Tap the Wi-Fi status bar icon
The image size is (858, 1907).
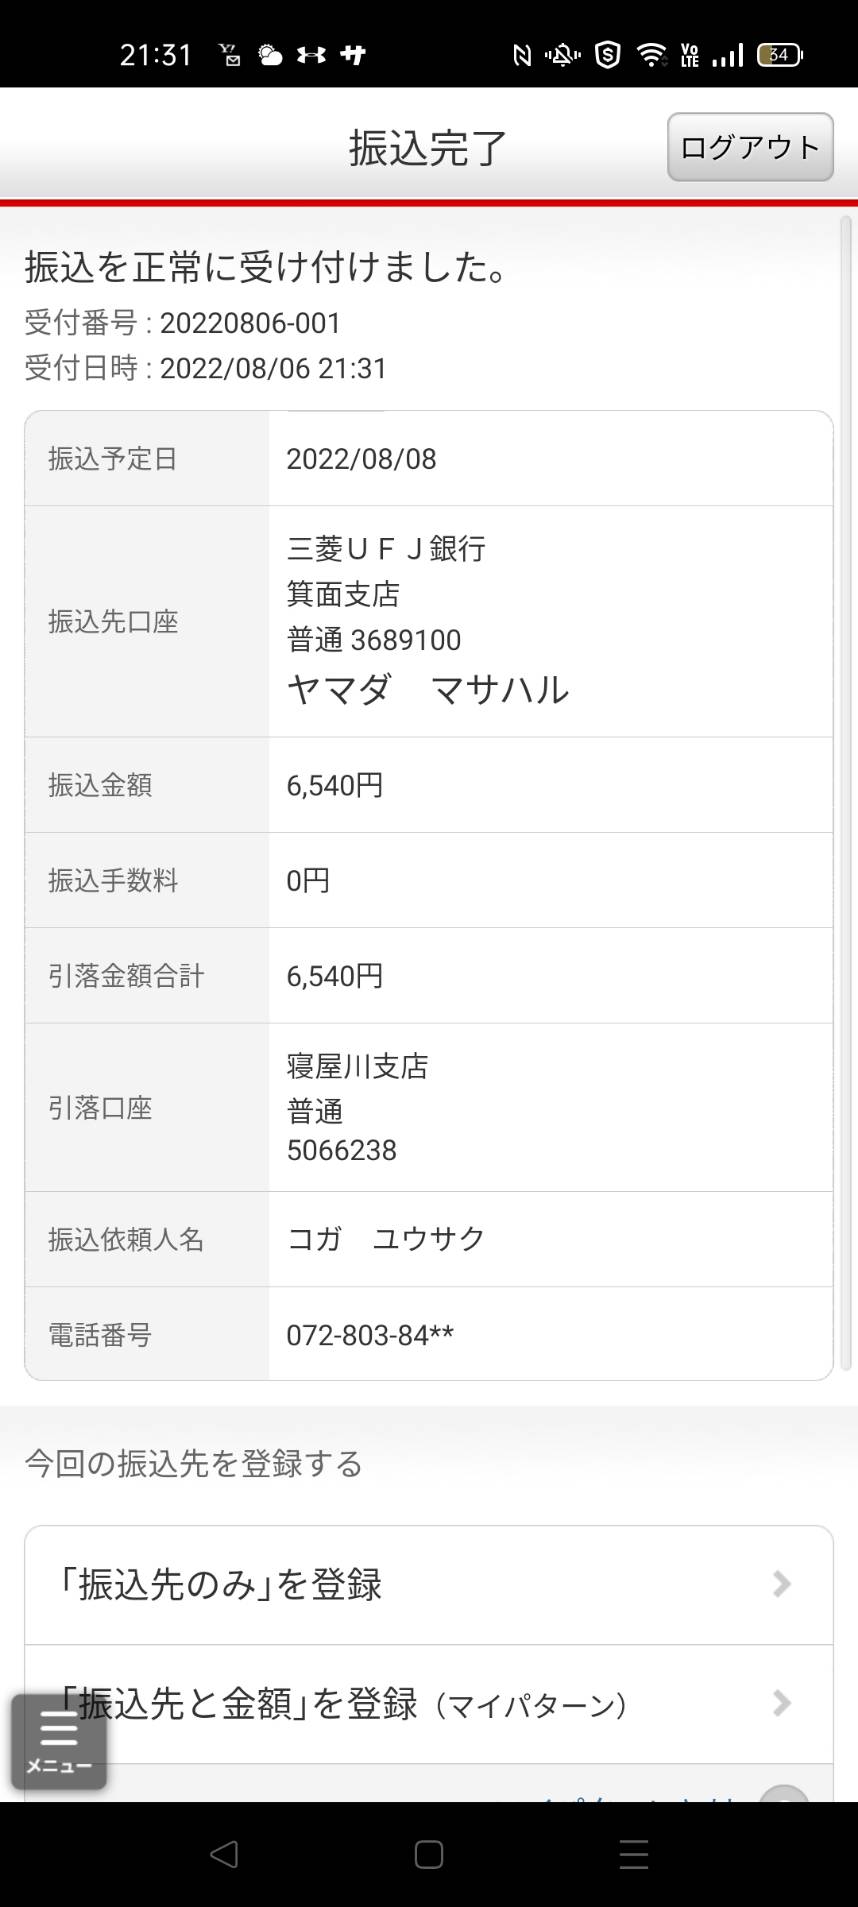pyautogui.click(x=652, y=55)
